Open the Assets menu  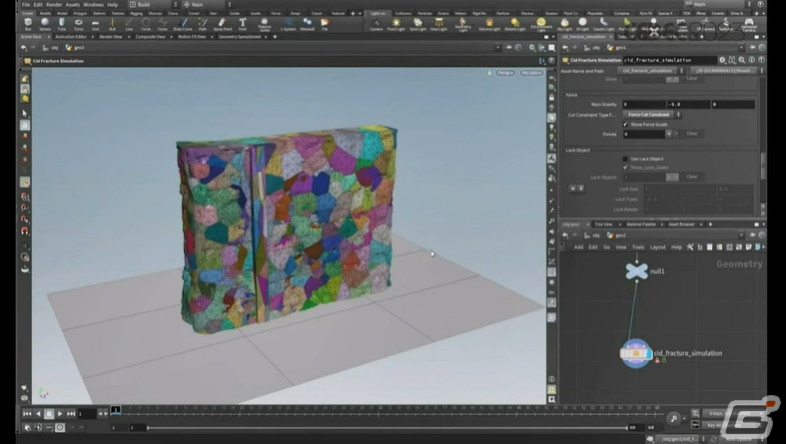click(x=73, y=5)
